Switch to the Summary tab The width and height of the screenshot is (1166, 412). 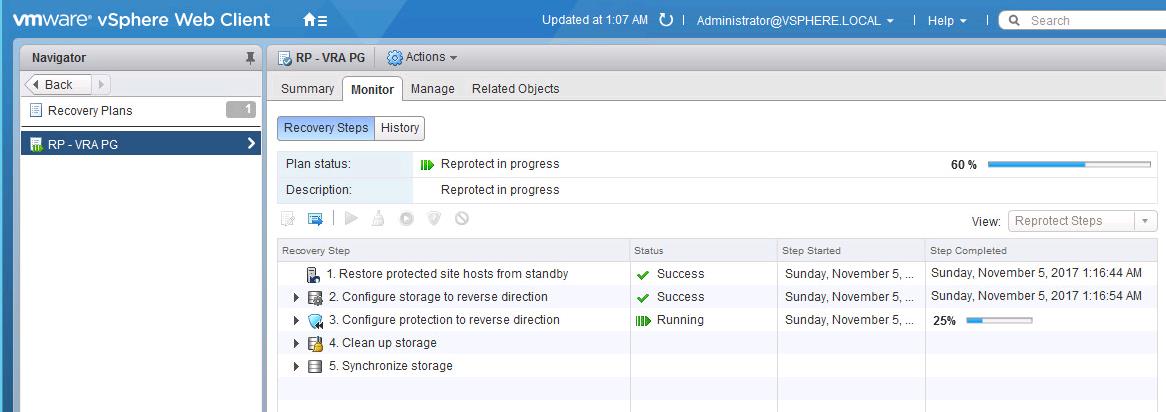[x=307, y=88]
